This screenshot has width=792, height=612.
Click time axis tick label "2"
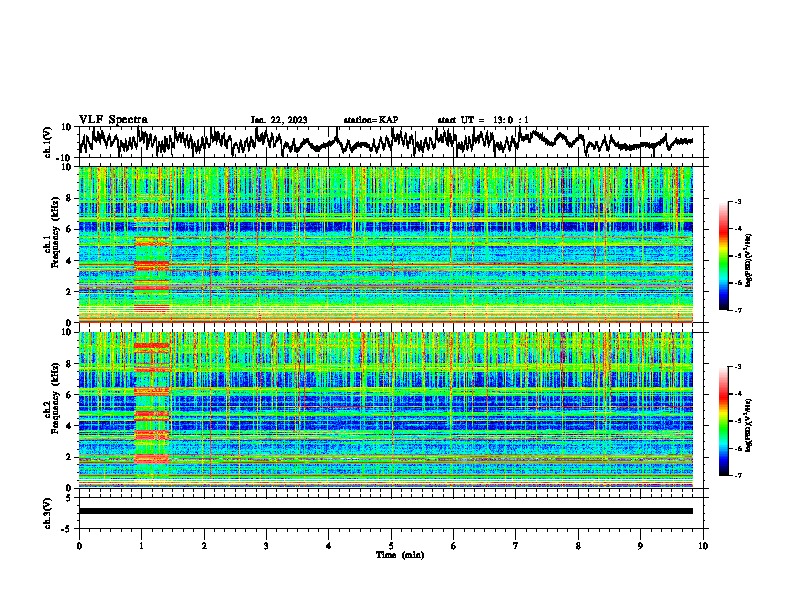204,546
